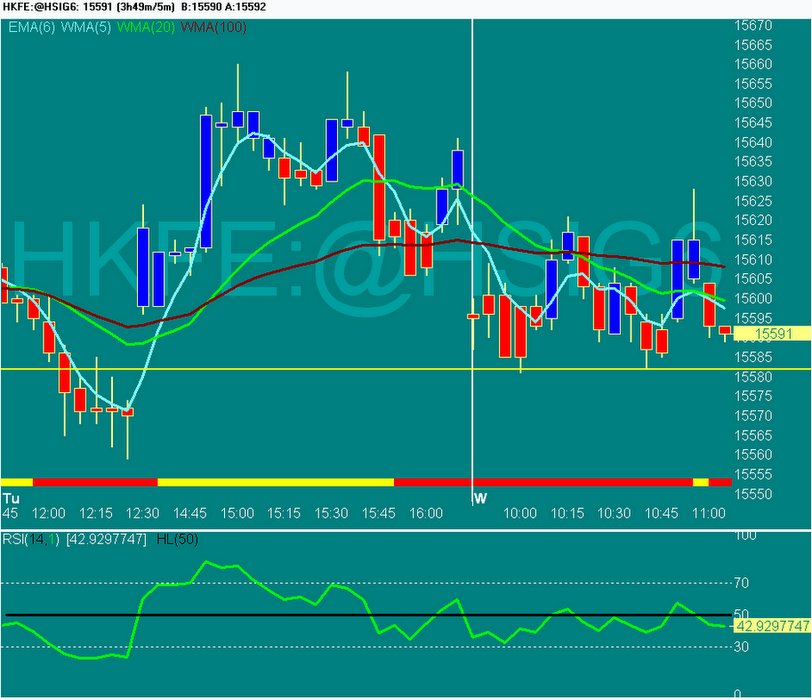Viewport: 812px width, 700px height.
Task: Click the ask value A:15592
Action: coord(245,7)
